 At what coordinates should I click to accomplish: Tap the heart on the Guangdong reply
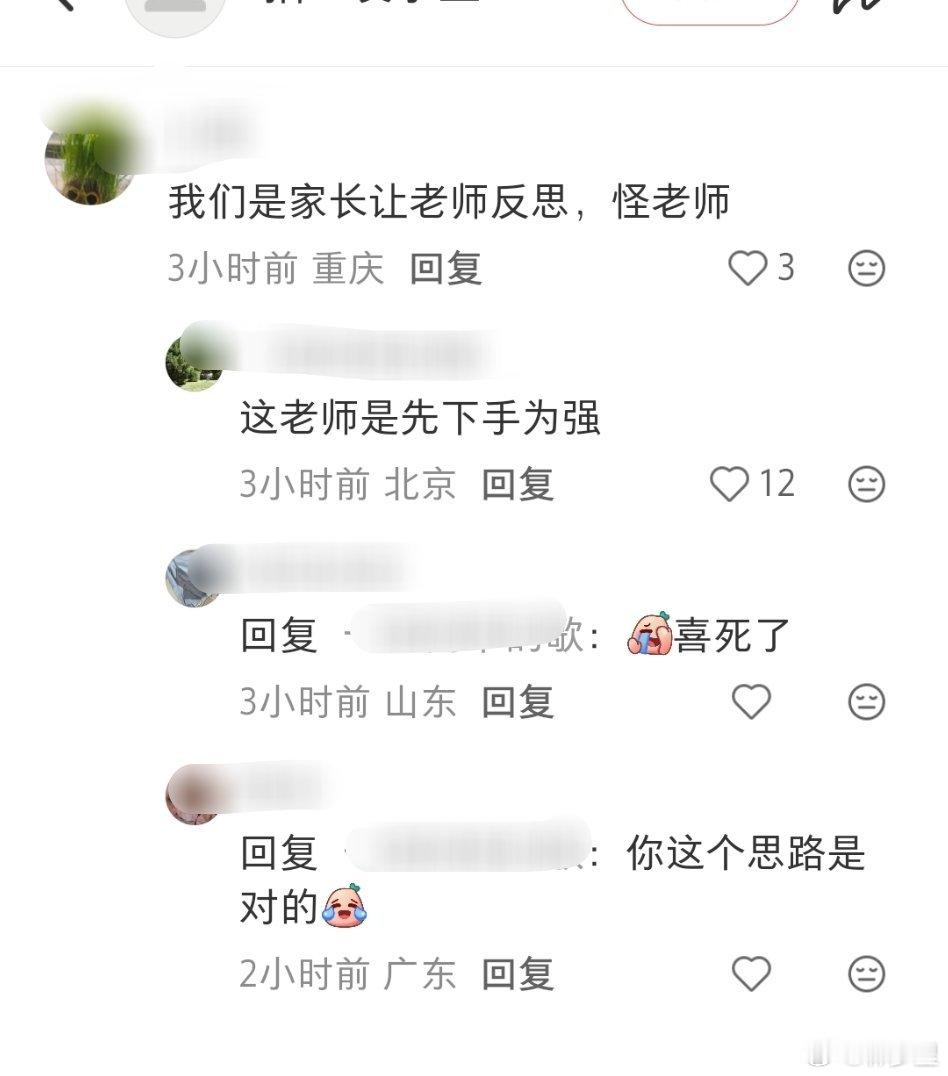click(x=752, y=974)
